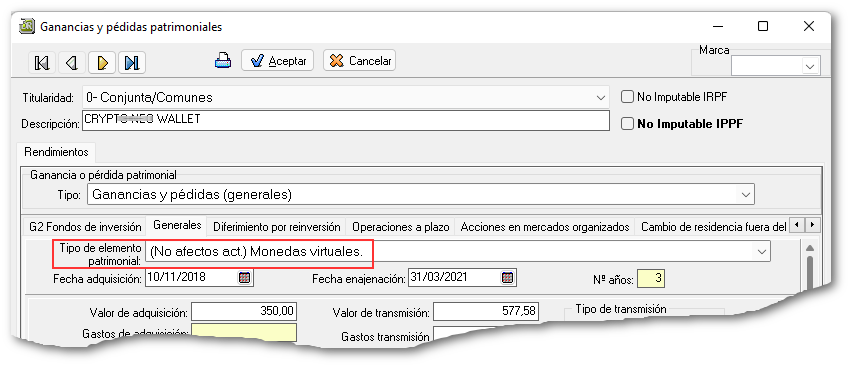Open the Tipo ganancia dropdown

tap(746, 194)
